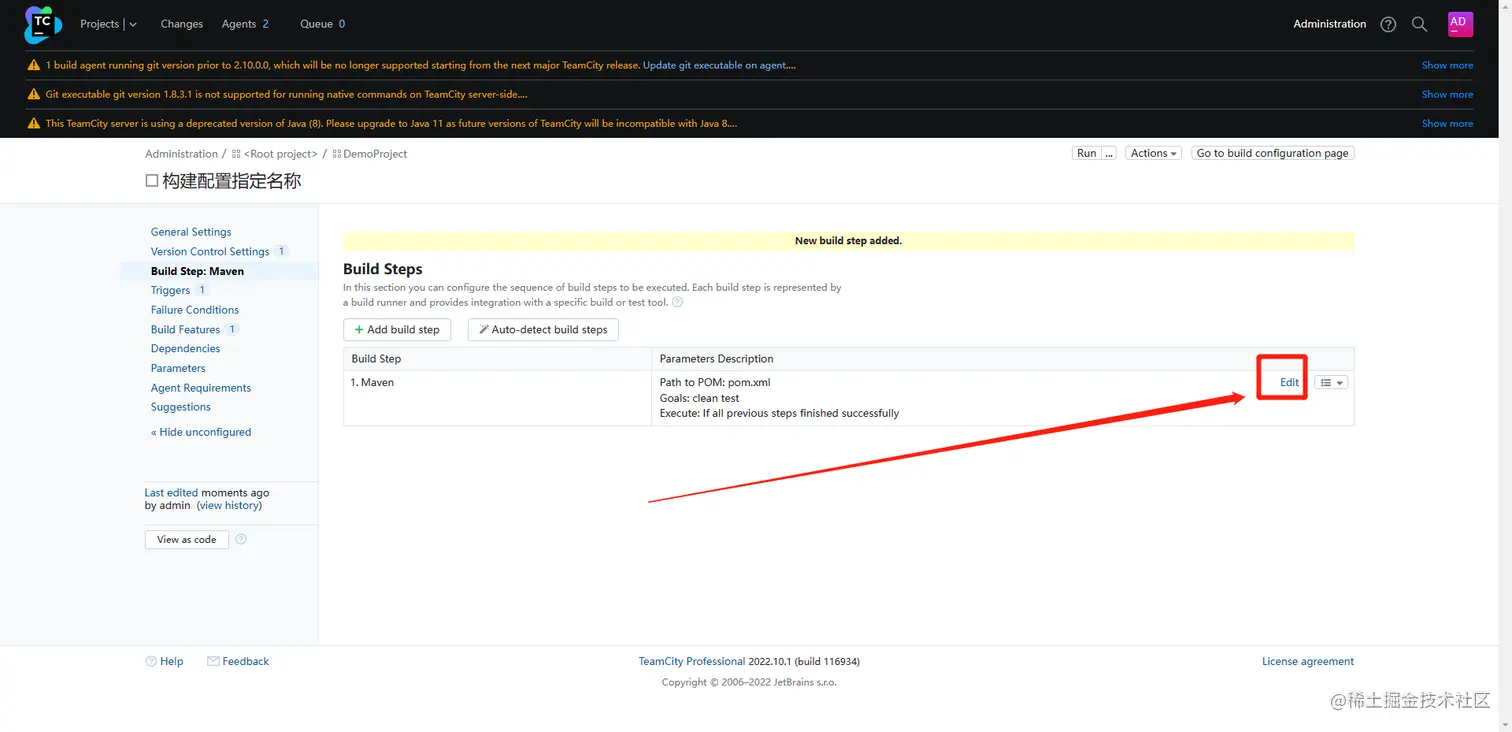Click Hide unconfigured link
Image resolution: width=1512 pixels, height=732 pixels.
coord(201,432)
